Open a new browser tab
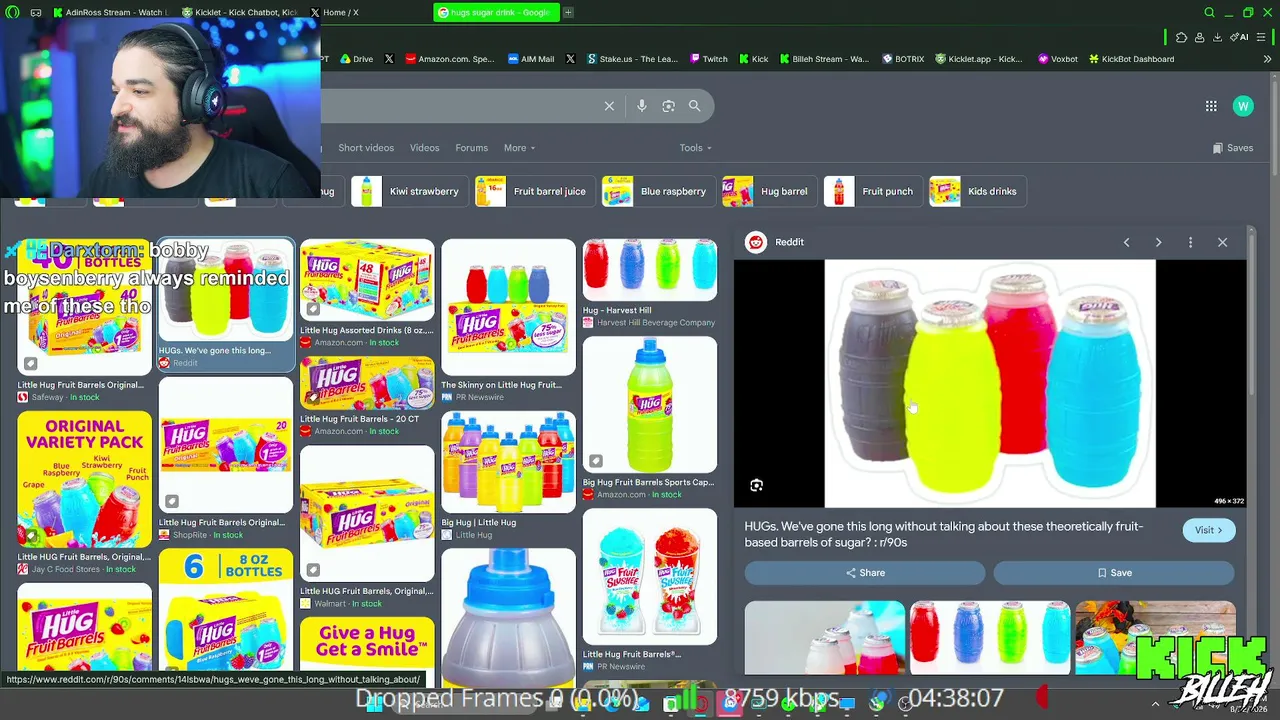Screen dimensions: 1280x720 (568, 12)
